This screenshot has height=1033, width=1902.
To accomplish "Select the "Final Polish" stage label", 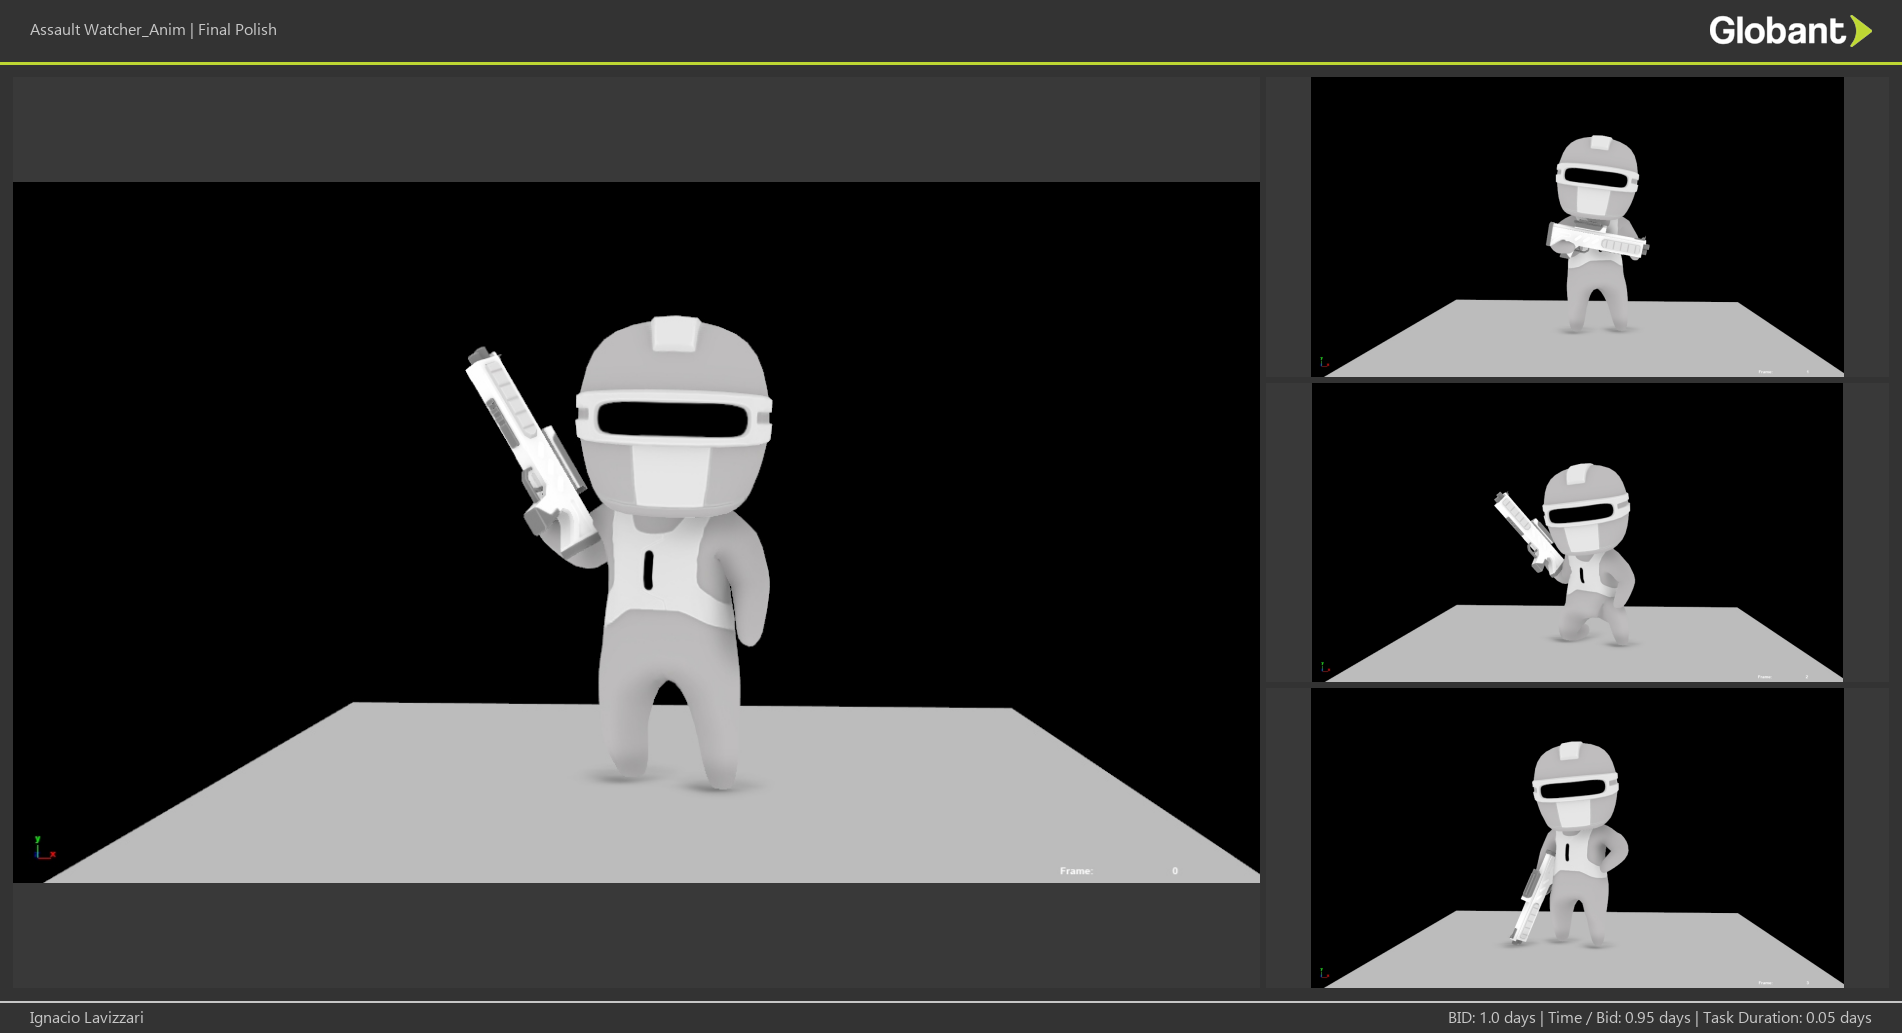I will coord(237,30).
